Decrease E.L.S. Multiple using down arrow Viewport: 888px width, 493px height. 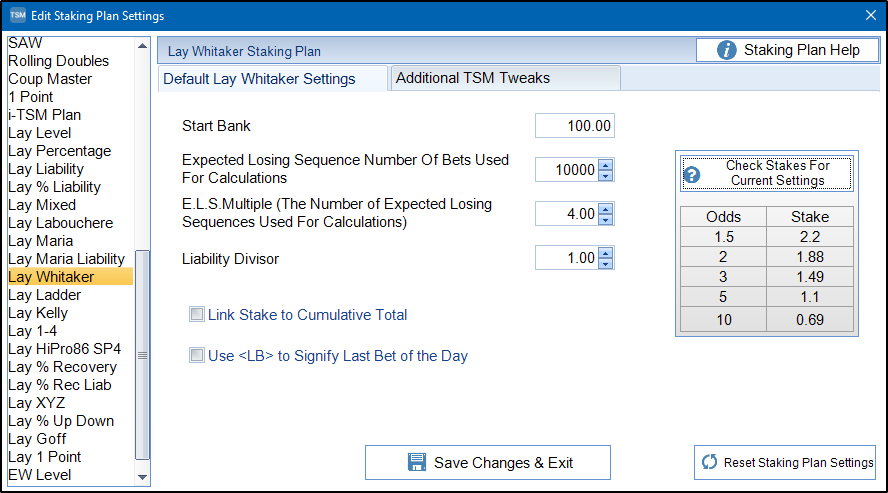click(605, 220)
